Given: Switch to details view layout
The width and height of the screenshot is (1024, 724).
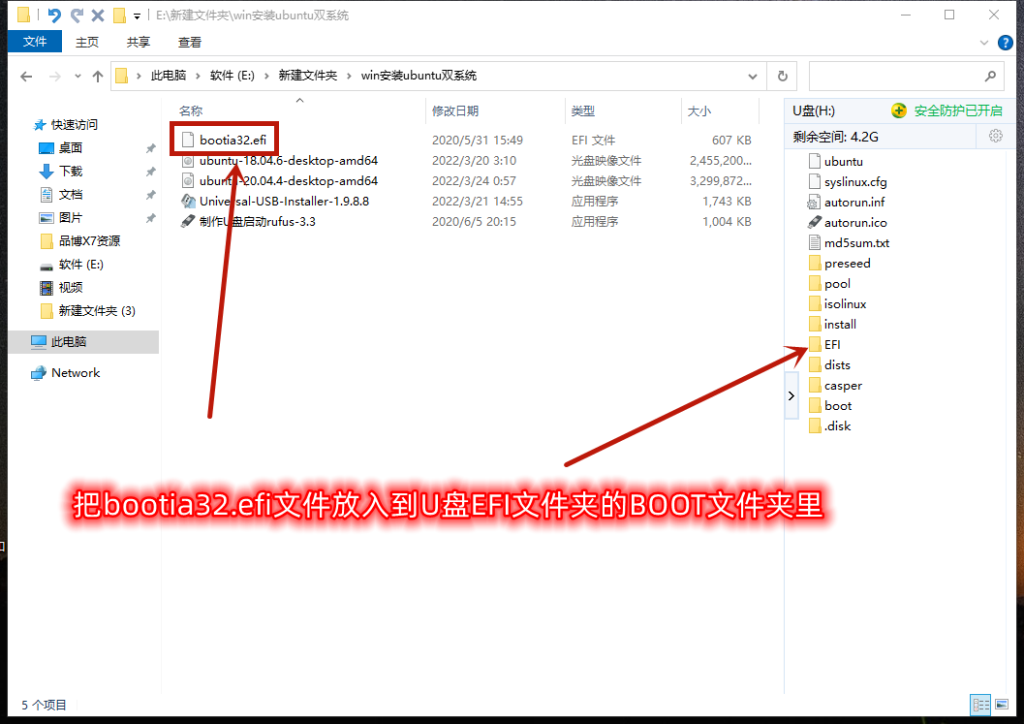Looking at the screenshot, I should pos(979,704).
